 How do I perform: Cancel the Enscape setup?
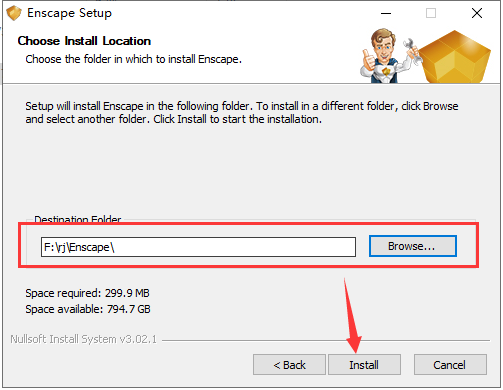(450, 365)
